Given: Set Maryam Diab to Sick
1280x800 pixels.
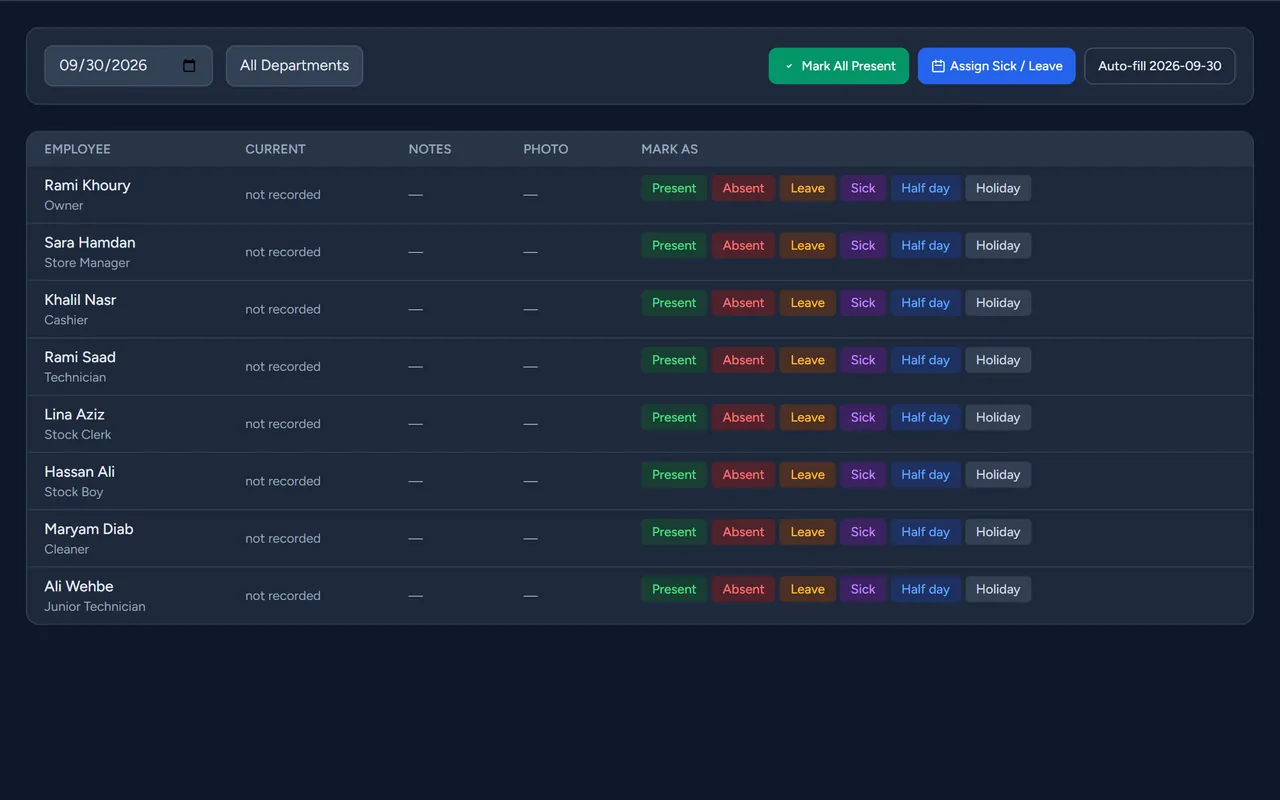Looking at the screenshot, I should pos(863,532).
